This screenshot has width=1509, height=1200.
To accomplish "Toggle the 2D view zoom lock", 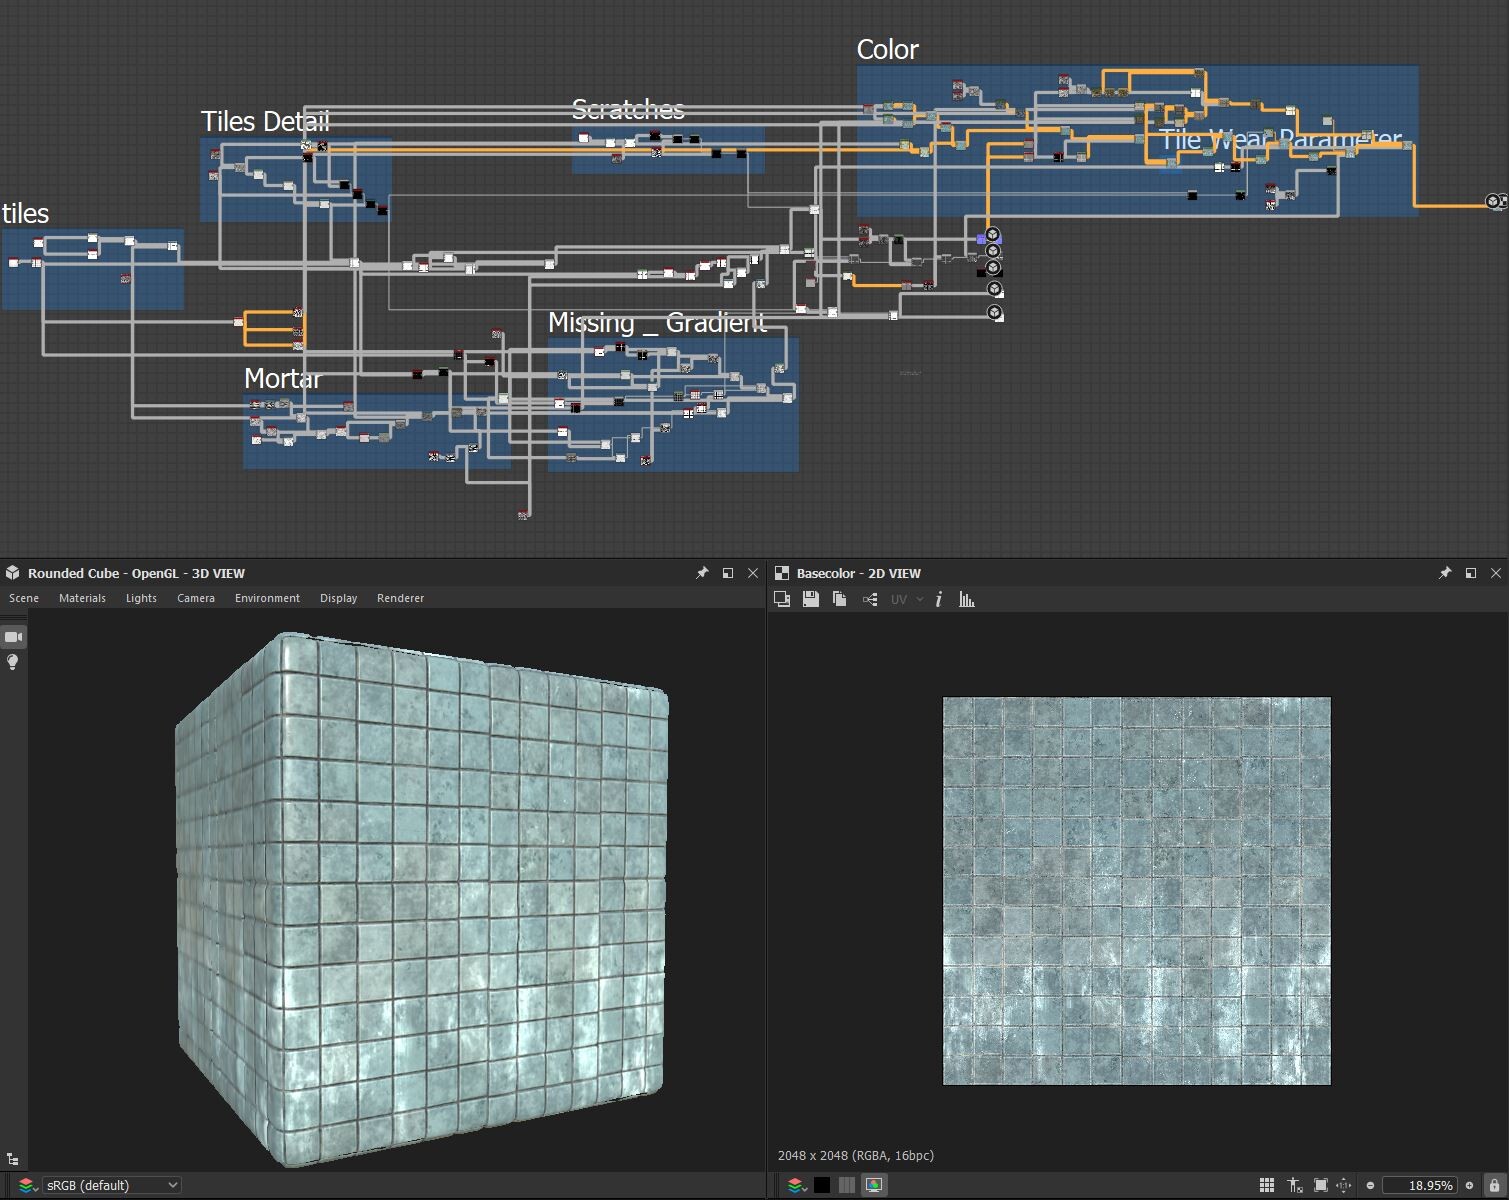I will pos(1494,1185).
